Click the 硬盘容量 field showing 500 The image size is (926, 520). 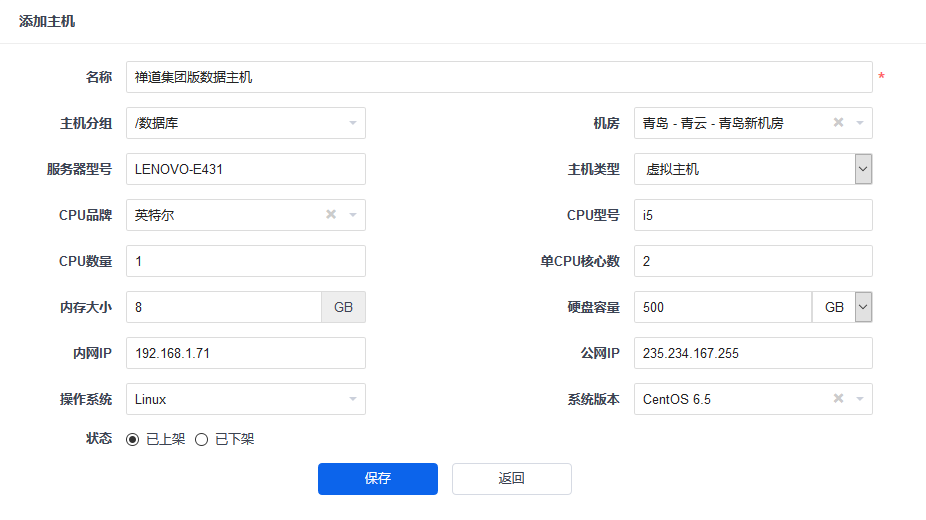723,307
